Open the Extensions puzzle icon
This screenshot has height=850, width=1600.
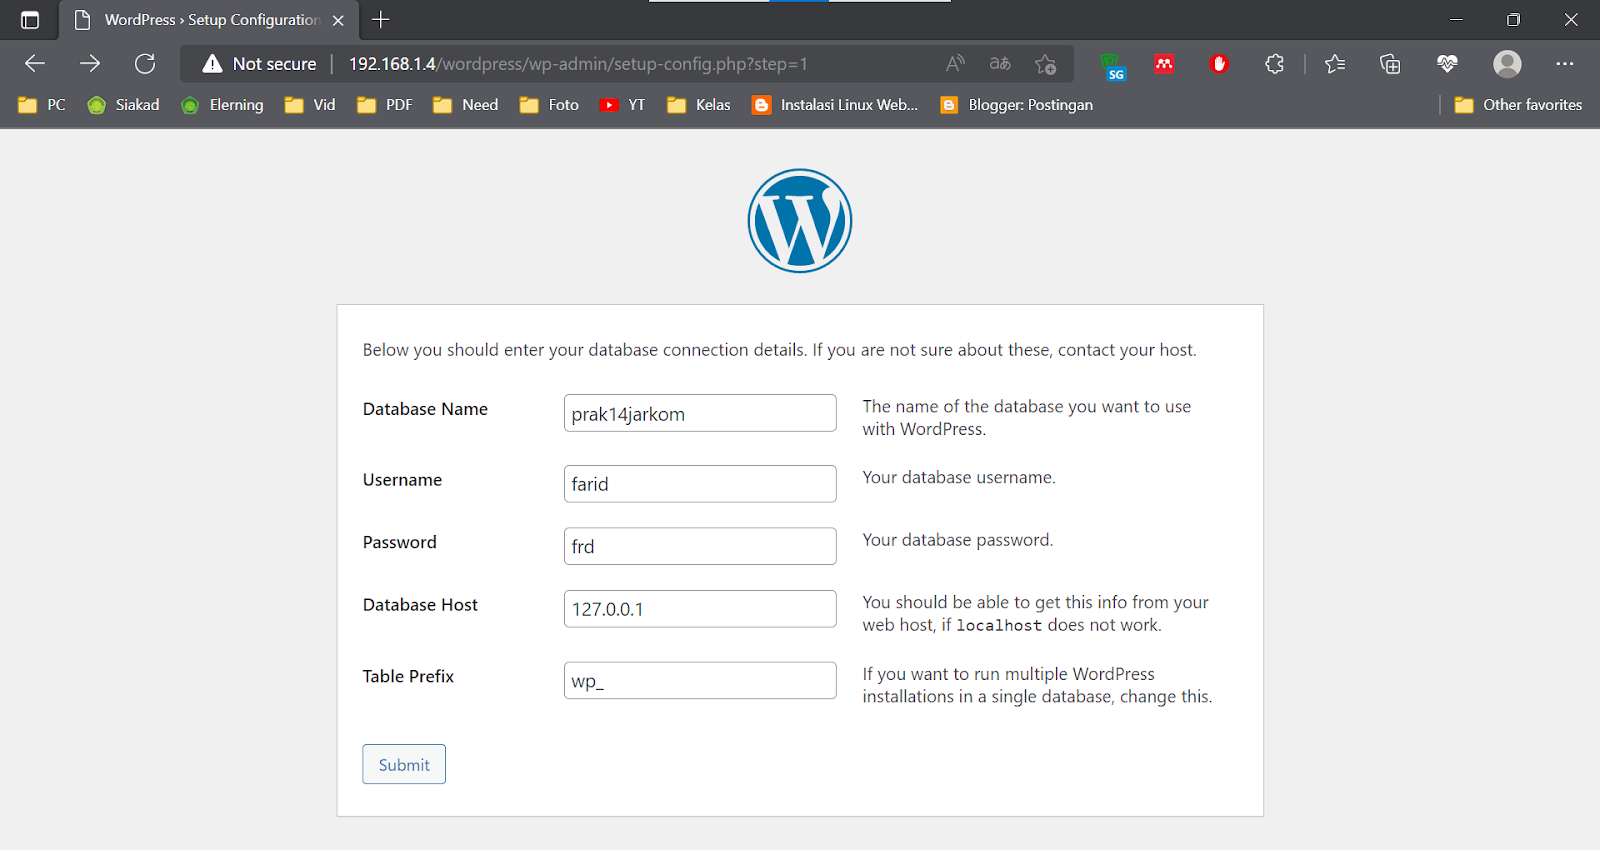click(1274, 64)
